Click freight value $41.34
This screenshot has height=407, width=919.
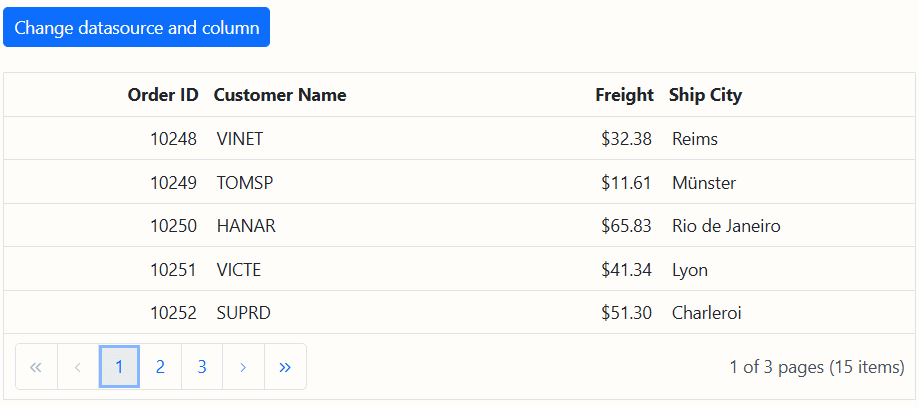click(626, 270)
